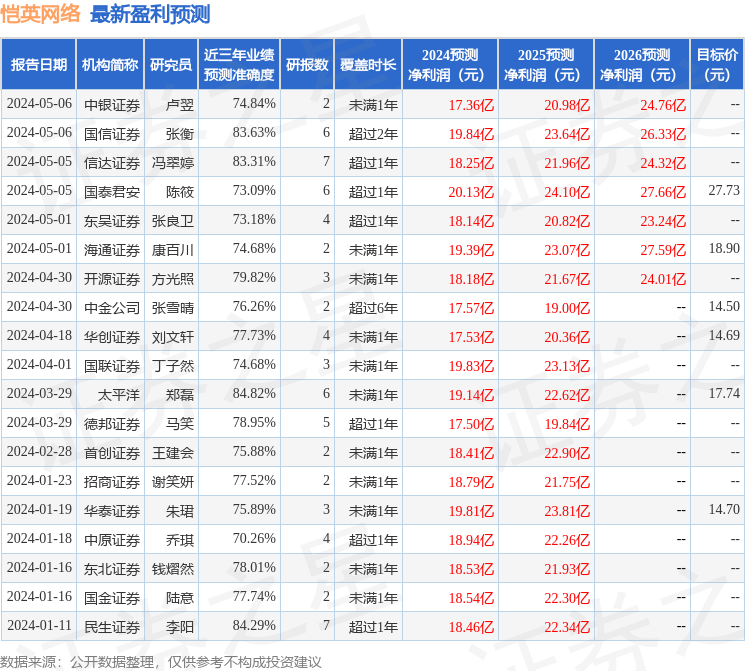Screen dimensions: 745x671
Task: Click analyst name 刘文轩
Action: (172, 337)
